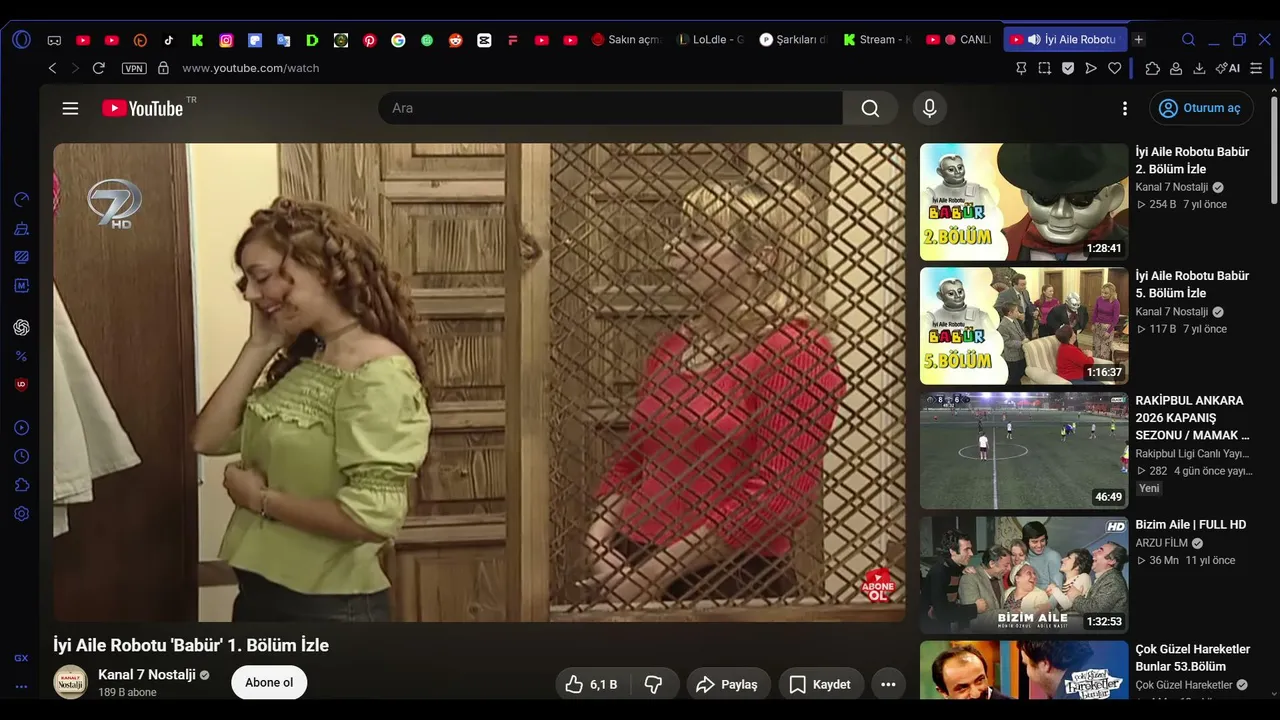Switch to the Google pinned tab
The image size is (1280, 720).
(x=398, y=40)
